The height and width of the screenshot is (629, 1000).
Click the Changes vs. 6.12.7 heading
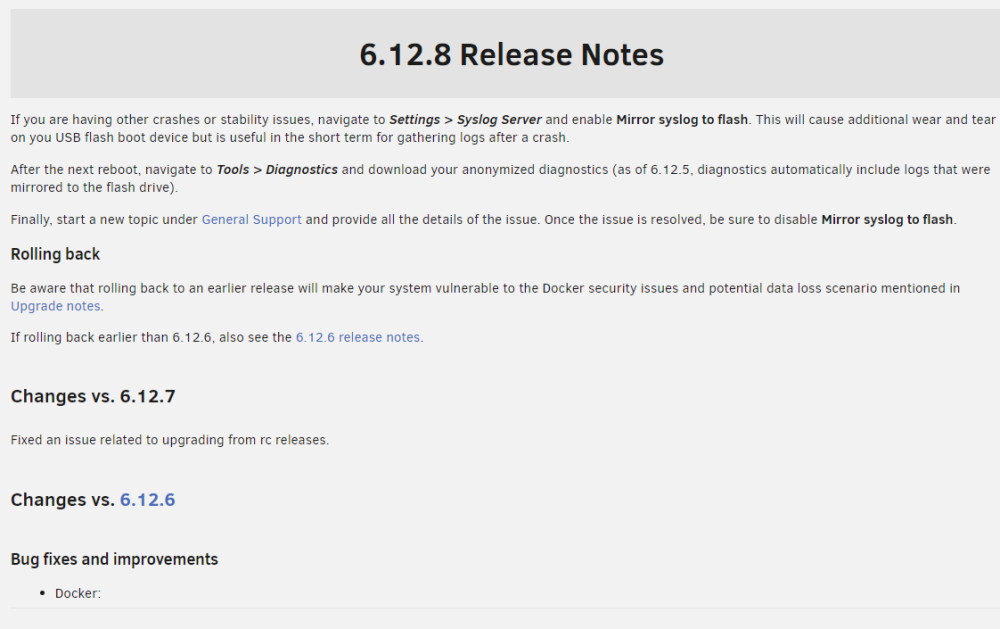click(93, 396)
